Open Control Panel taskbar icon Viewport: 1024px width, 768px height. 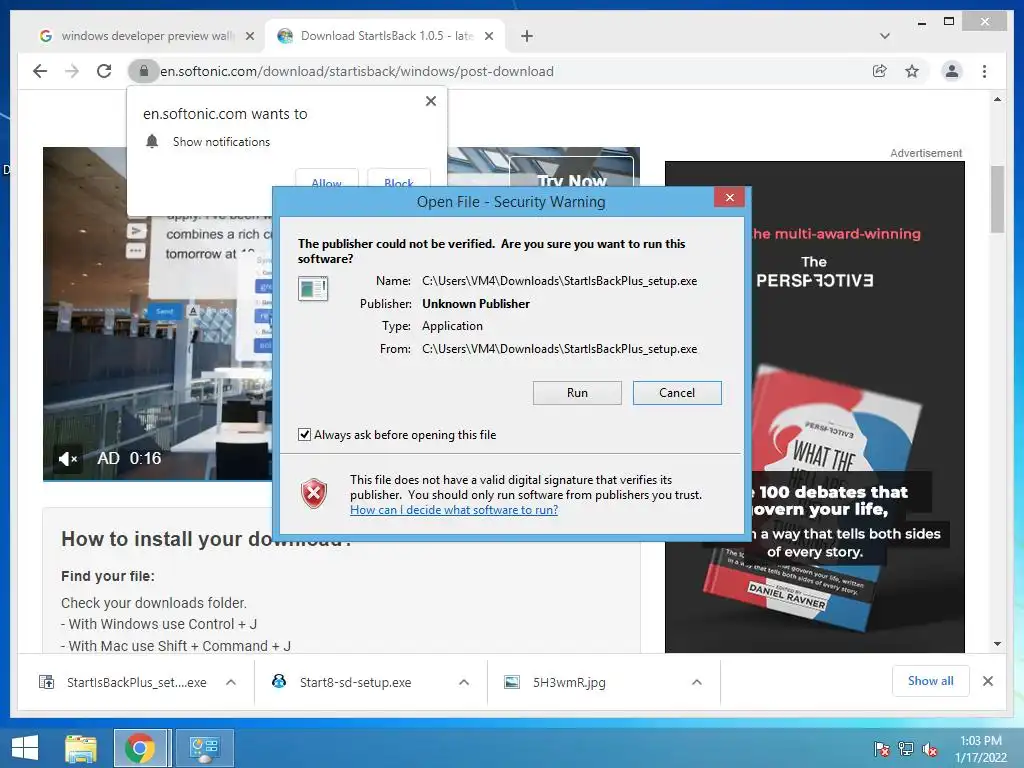(204, 748)
